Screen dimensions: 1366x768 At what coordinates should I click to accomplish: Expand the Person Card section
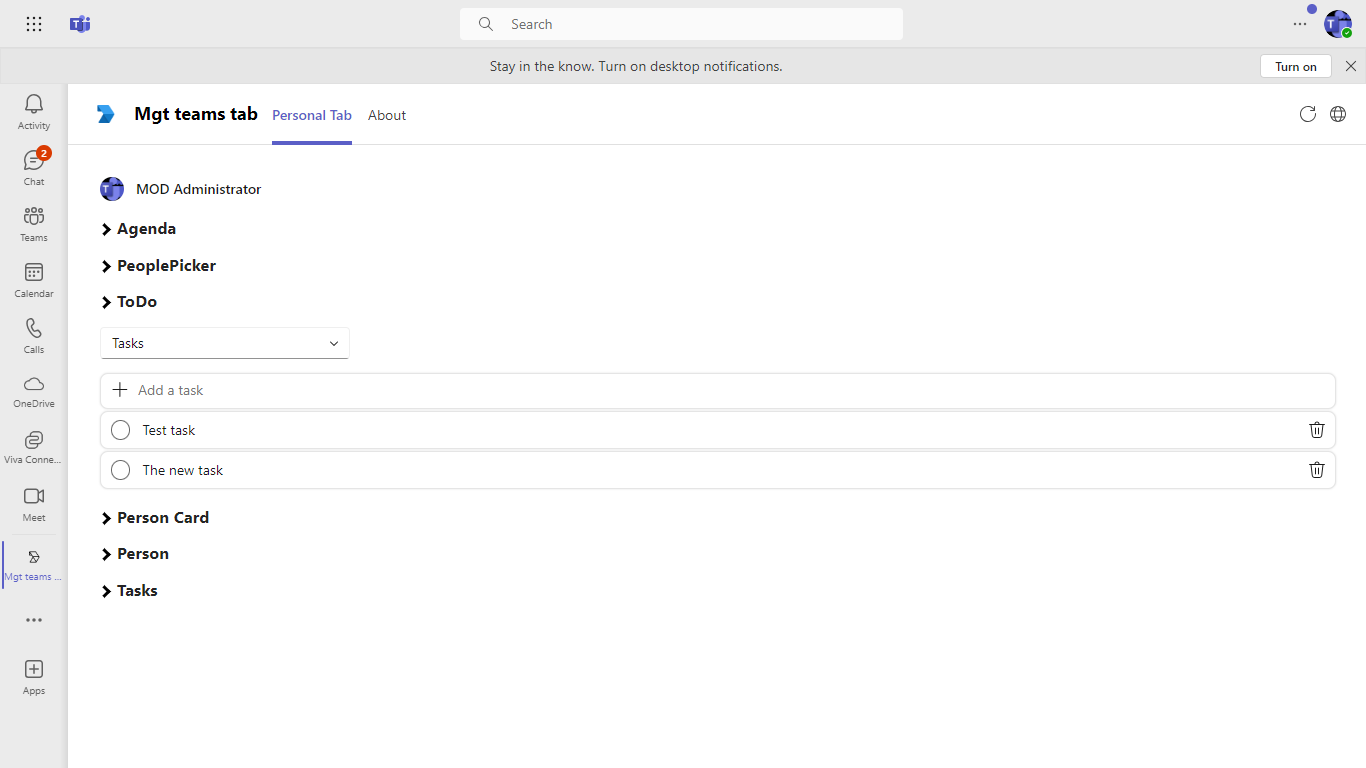pos(155,518)
